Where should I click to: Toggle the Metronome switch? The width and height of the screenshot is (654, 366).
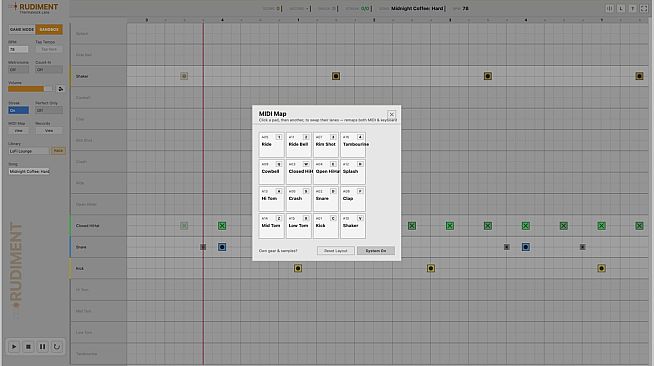click(x=18, y=70)
